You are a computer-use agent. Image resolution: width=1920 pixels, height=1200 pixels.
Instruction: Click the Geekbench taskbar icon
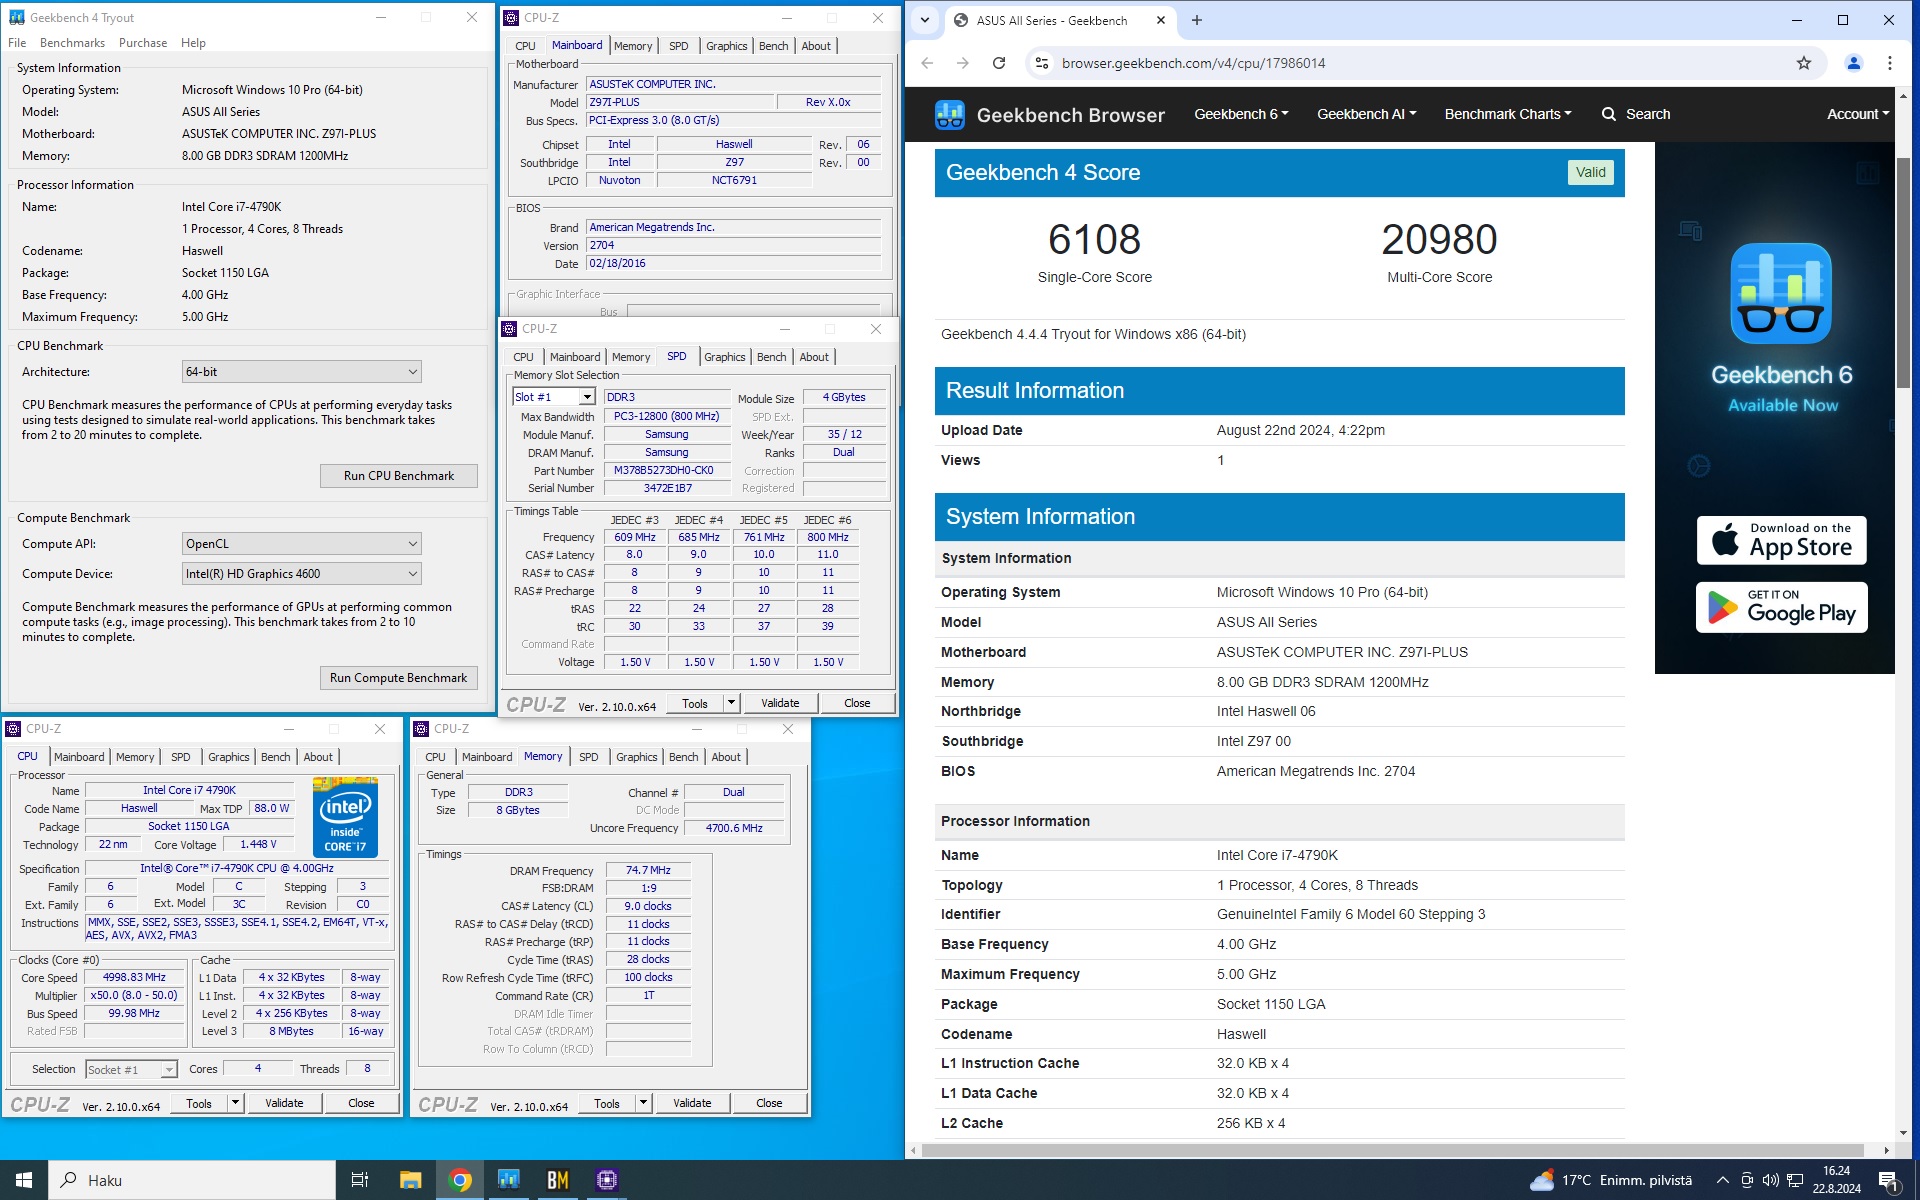(509, 1180)
